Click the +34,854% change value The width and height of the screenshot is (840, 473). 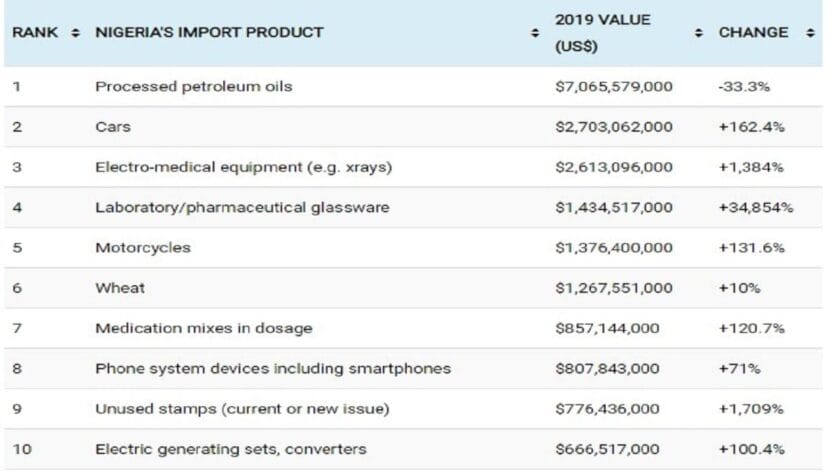pyautogui.click(x=755, y=208)
